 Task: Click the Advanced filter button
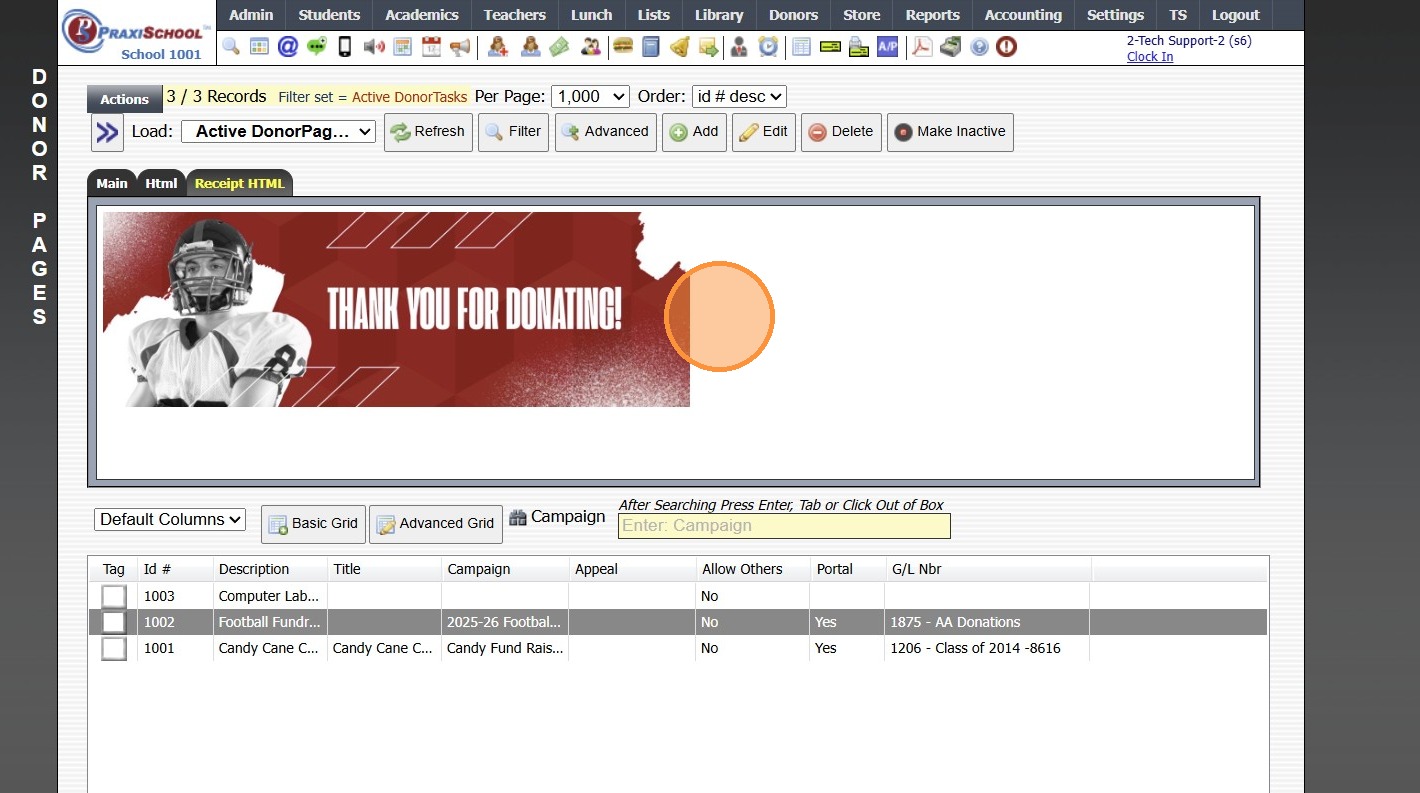pos(605,132)
